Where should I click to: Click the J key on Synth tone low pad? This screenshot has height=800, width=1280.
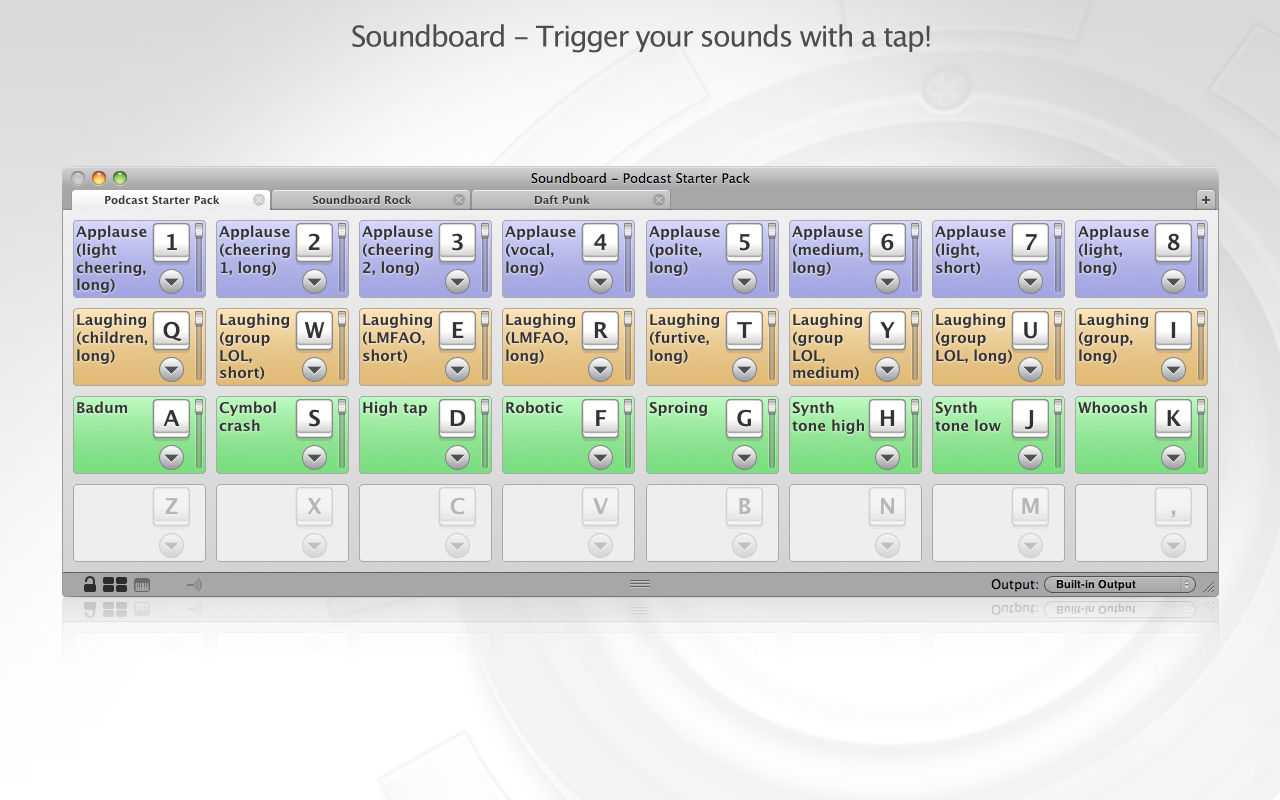click(x=1030, y=419)
